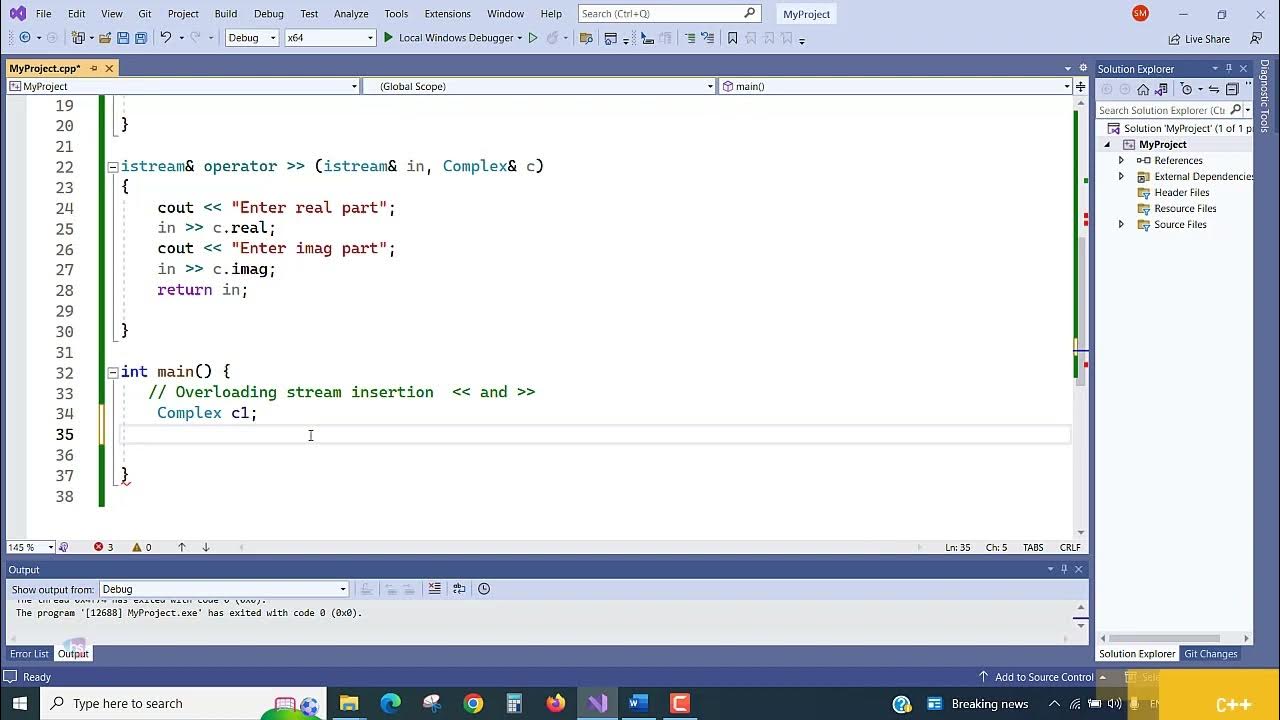Open the MyProject project scope dropdown
This screenshot has height=720, width=1280.
click(x=183, y=86)
